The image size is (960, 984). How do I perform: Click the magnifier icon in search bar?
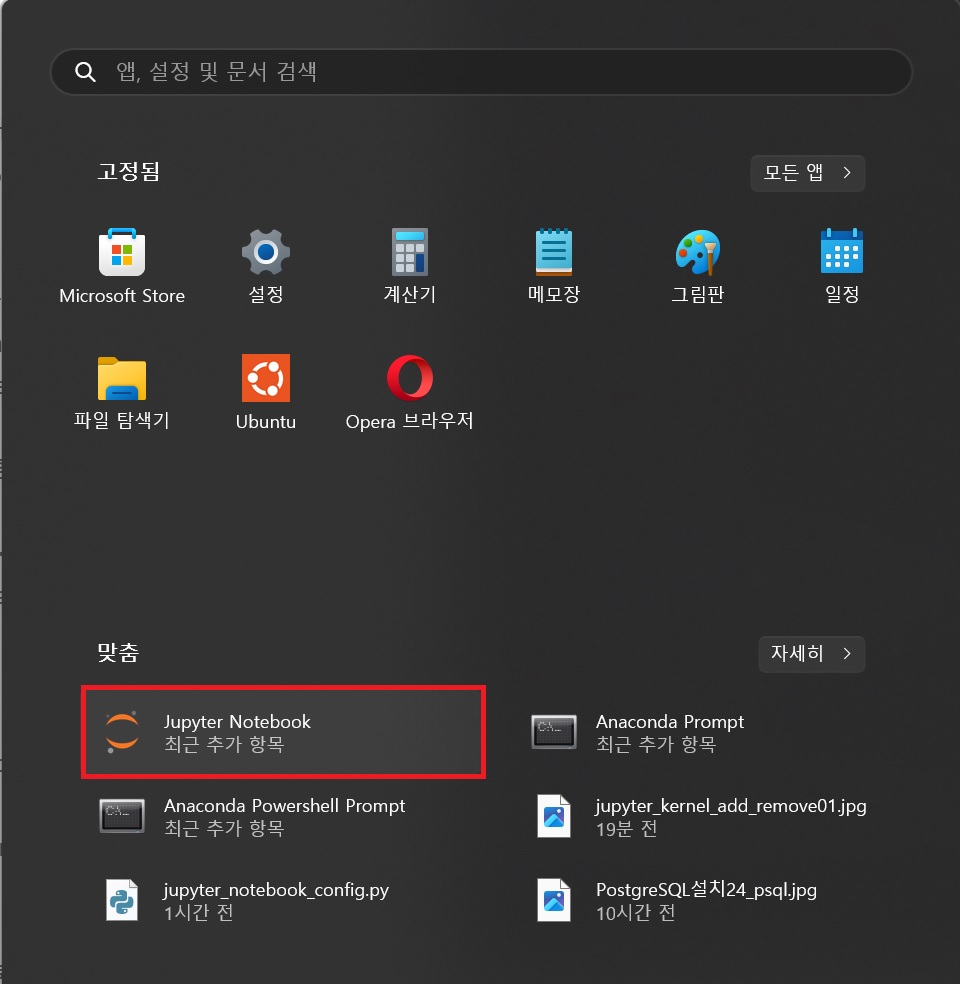[85, 72]
